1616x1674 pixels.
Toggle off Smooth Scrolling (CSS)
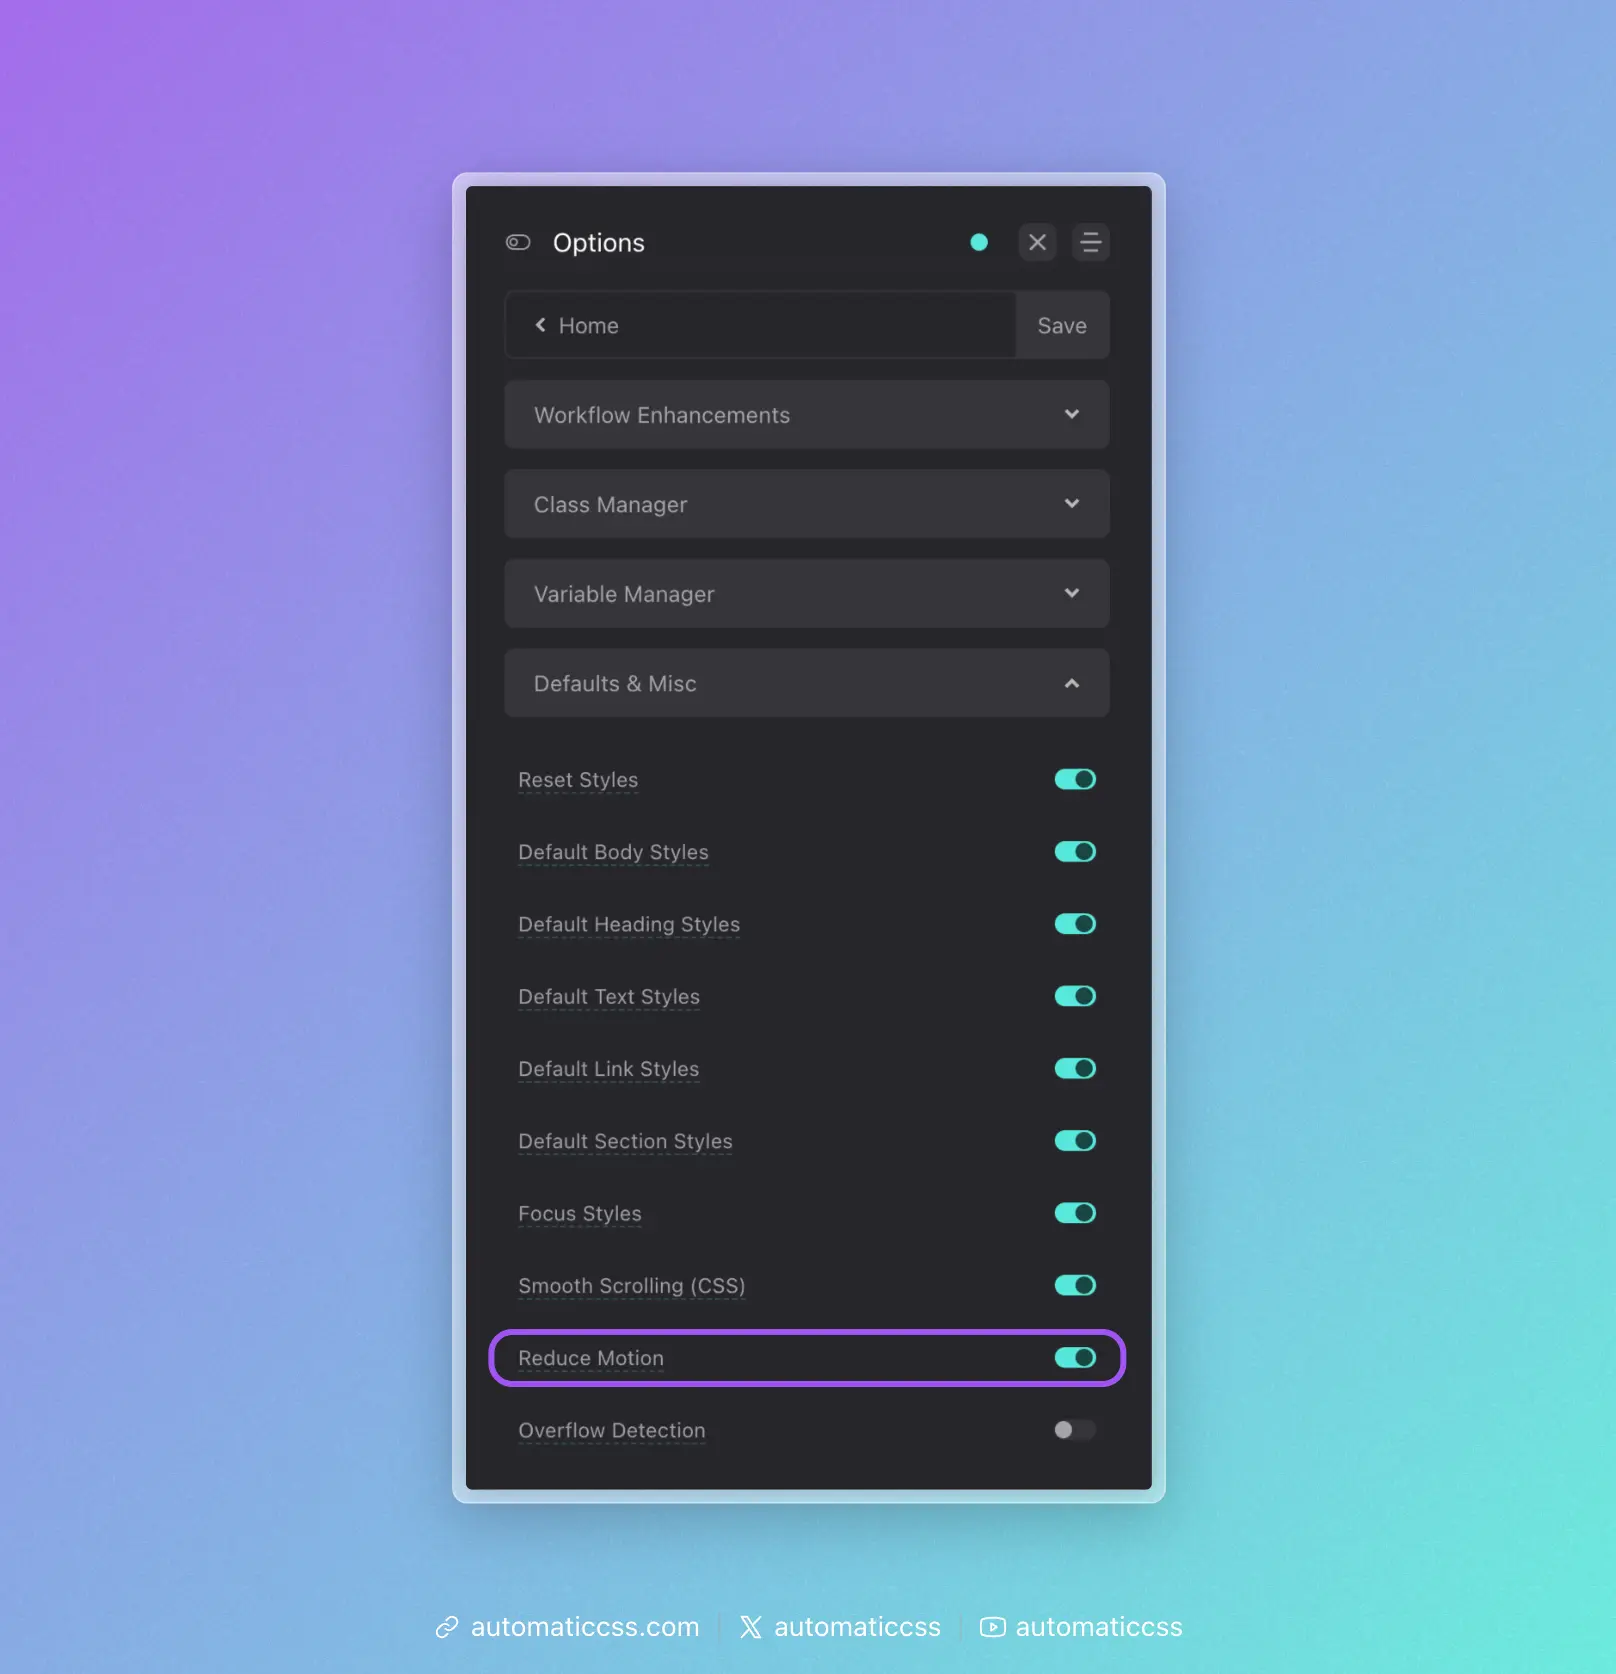coord(1074,1286)
